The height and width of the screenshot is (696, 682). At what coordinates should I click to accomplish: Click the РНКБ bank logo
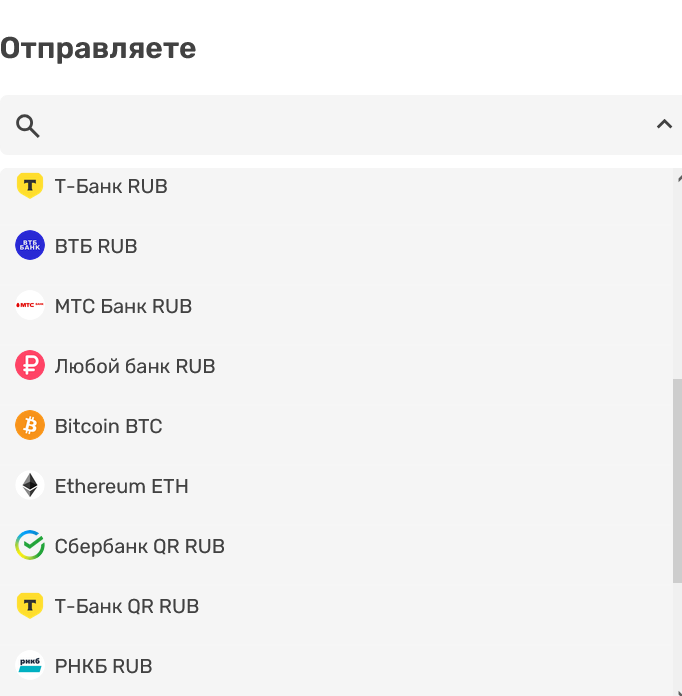coord(30,665)
